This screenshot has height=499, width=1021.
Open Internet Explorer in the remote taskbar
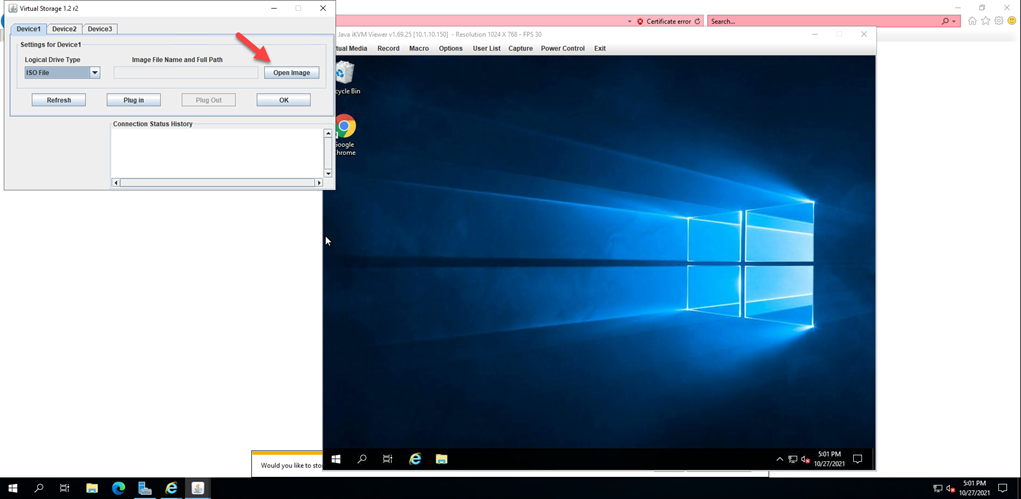tap(415, 459)
